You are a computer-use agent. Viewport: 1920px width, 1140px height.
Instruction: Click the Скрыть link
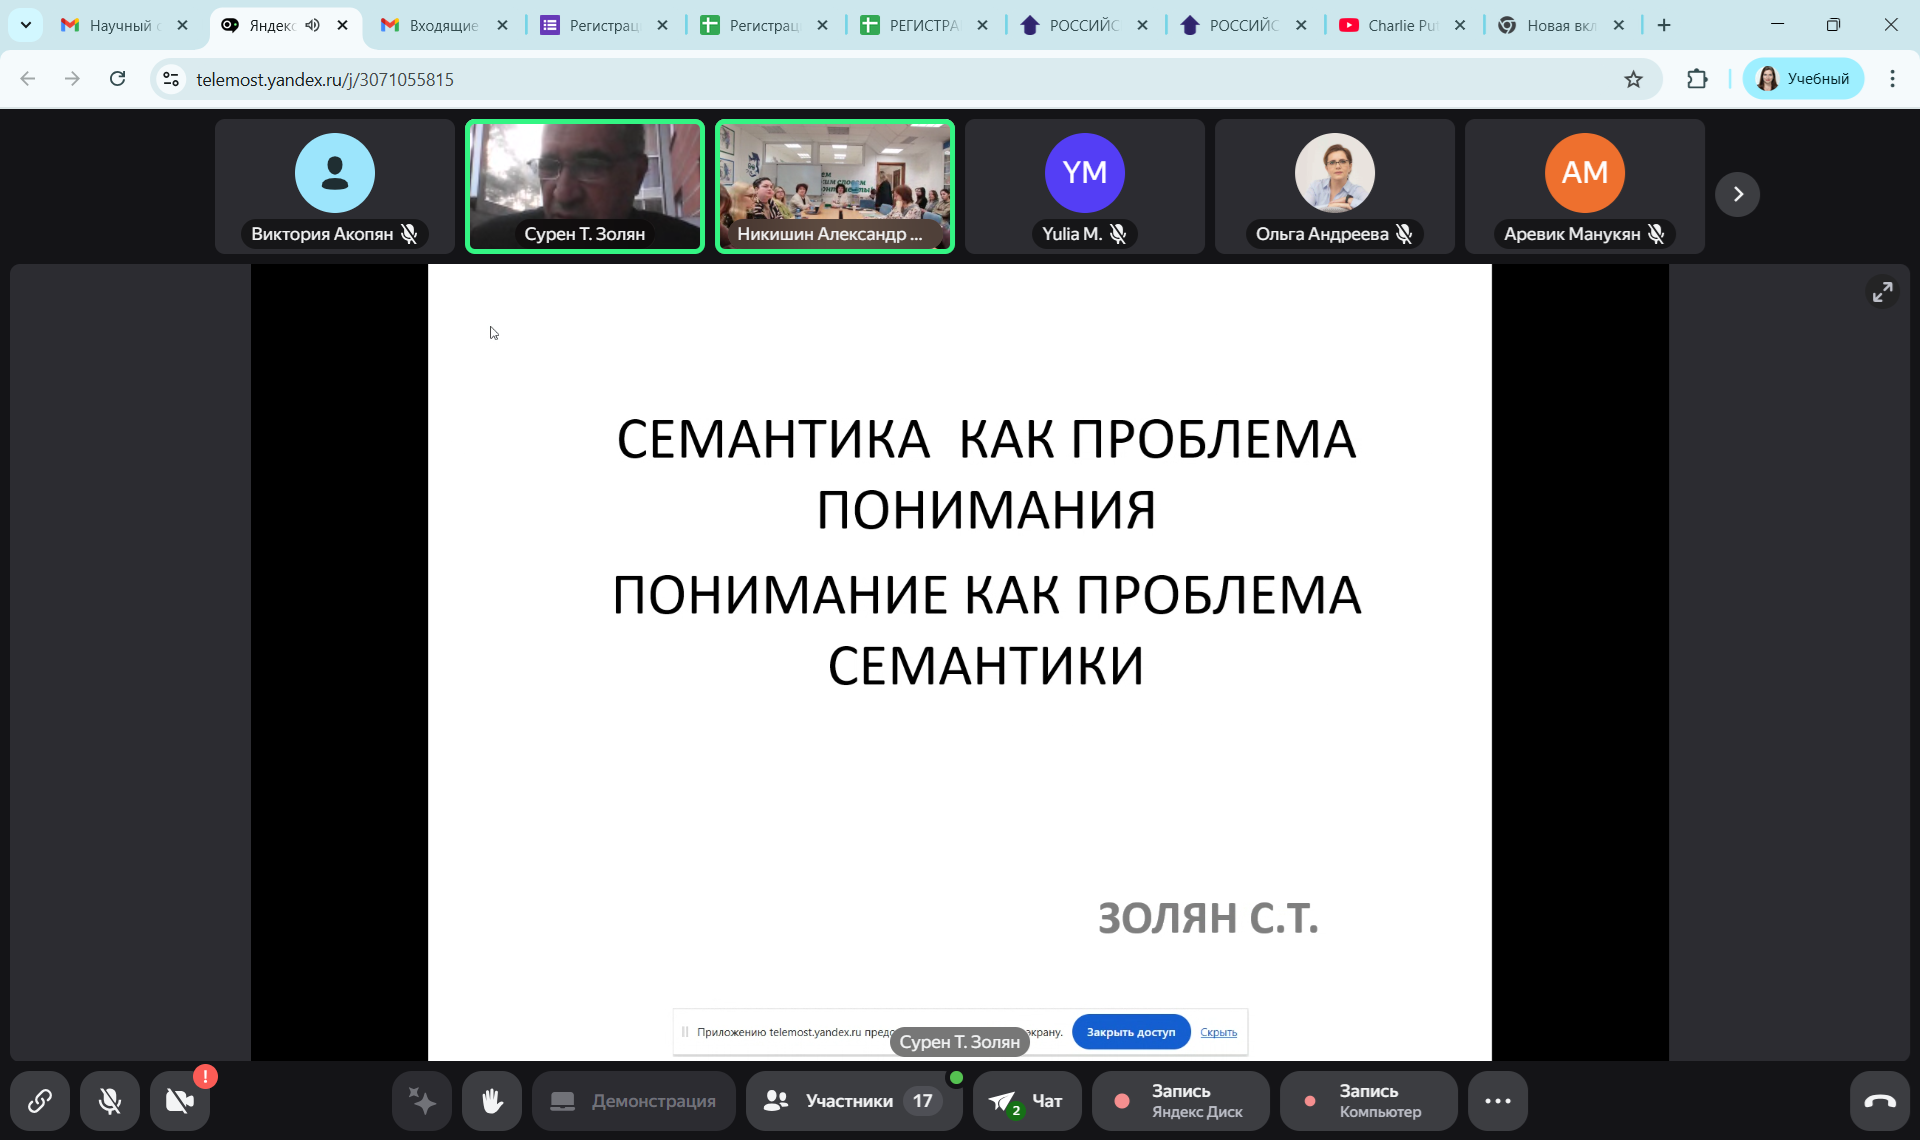point(1218,1032)
